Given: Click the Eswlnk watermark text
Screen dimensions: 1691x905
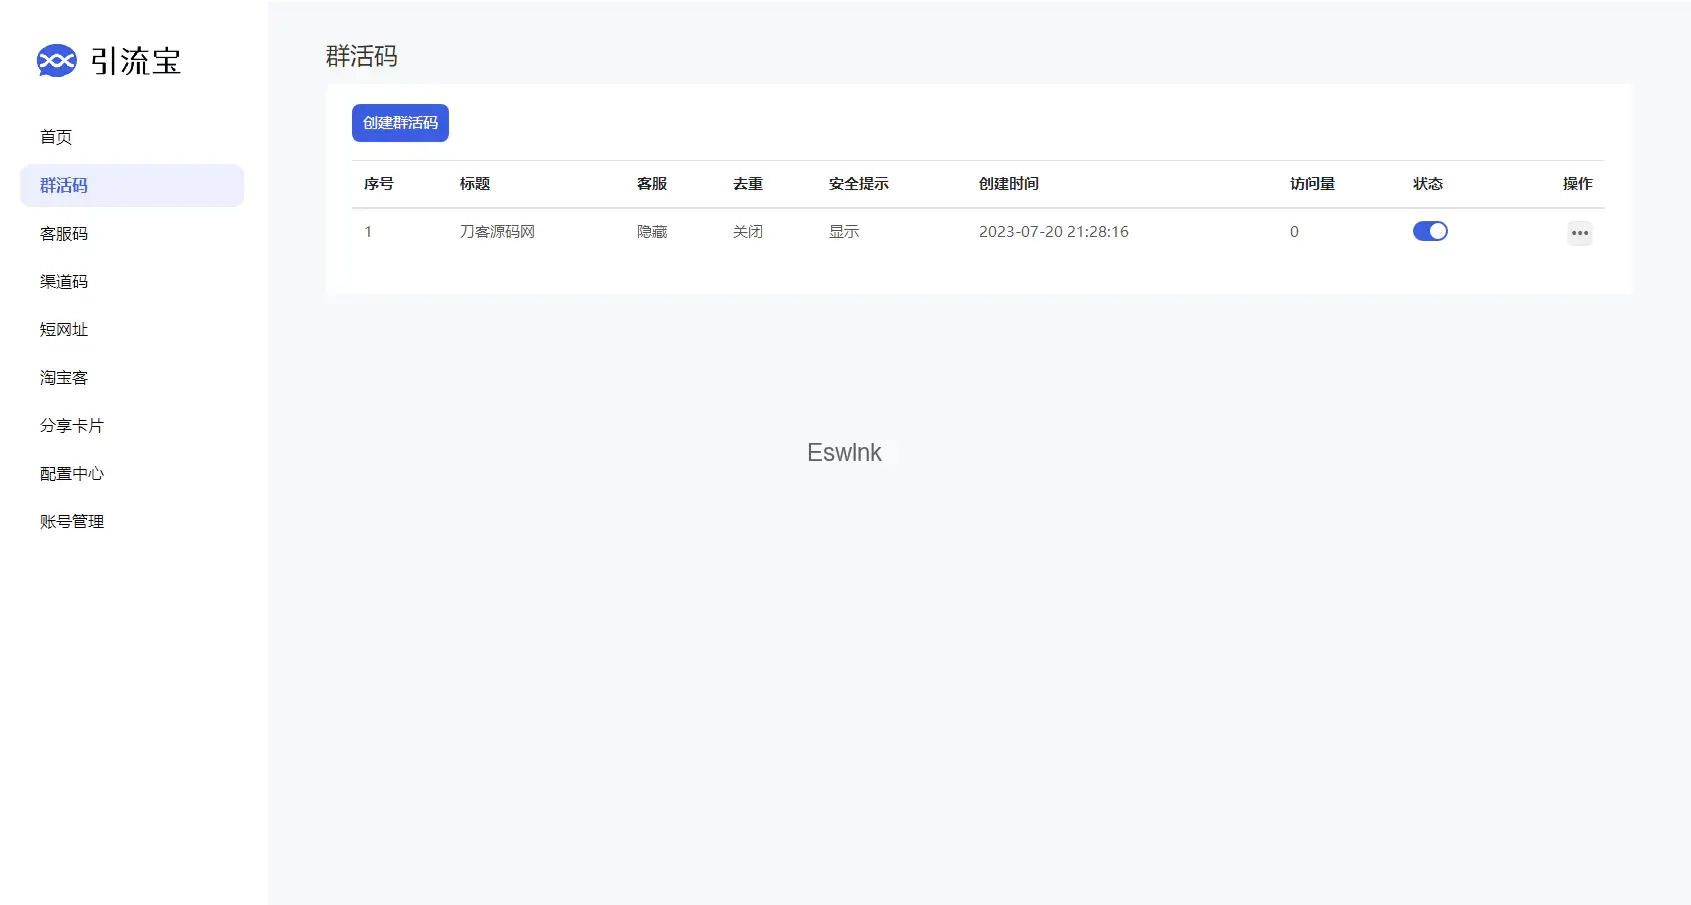Looking at the screenshot, I should point(844,453).
